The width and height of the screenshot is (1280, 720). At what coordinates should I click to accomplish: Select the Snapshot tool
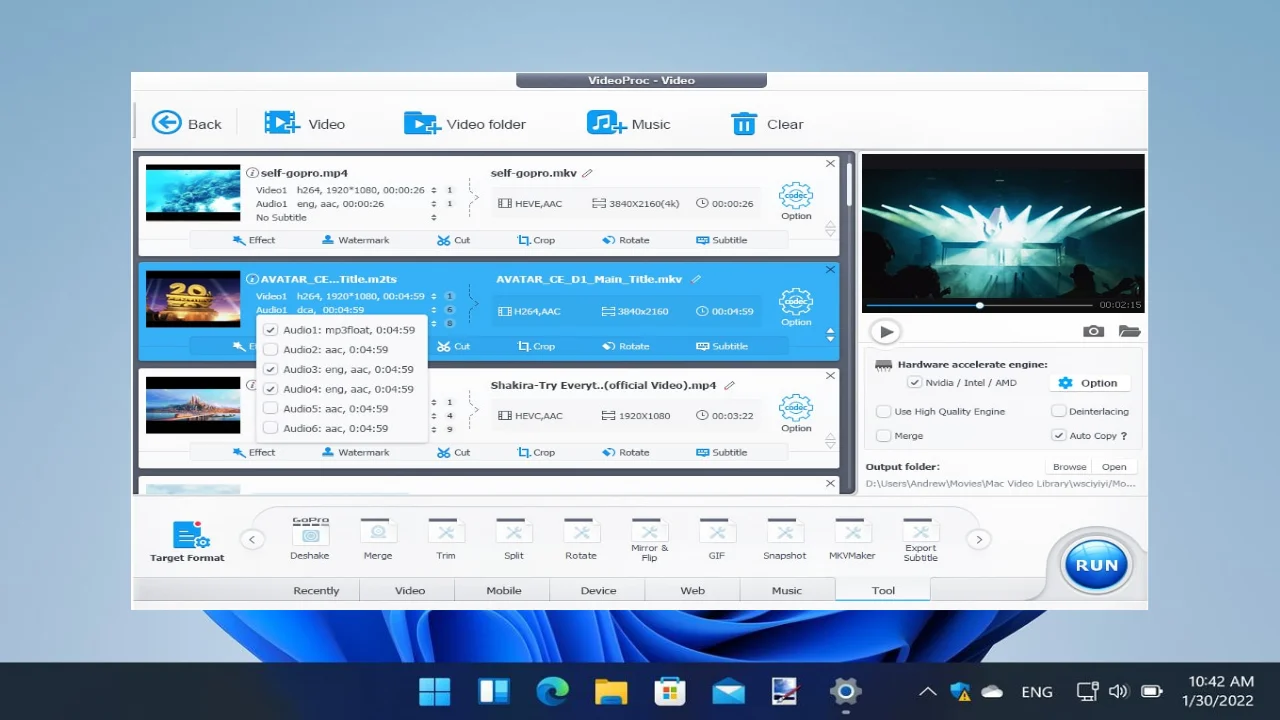pos(785,539)
